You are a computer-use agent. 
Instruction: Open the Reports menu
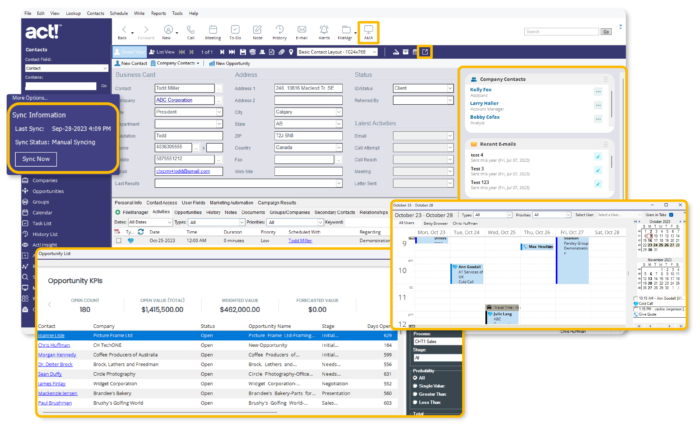click(158, 13)
